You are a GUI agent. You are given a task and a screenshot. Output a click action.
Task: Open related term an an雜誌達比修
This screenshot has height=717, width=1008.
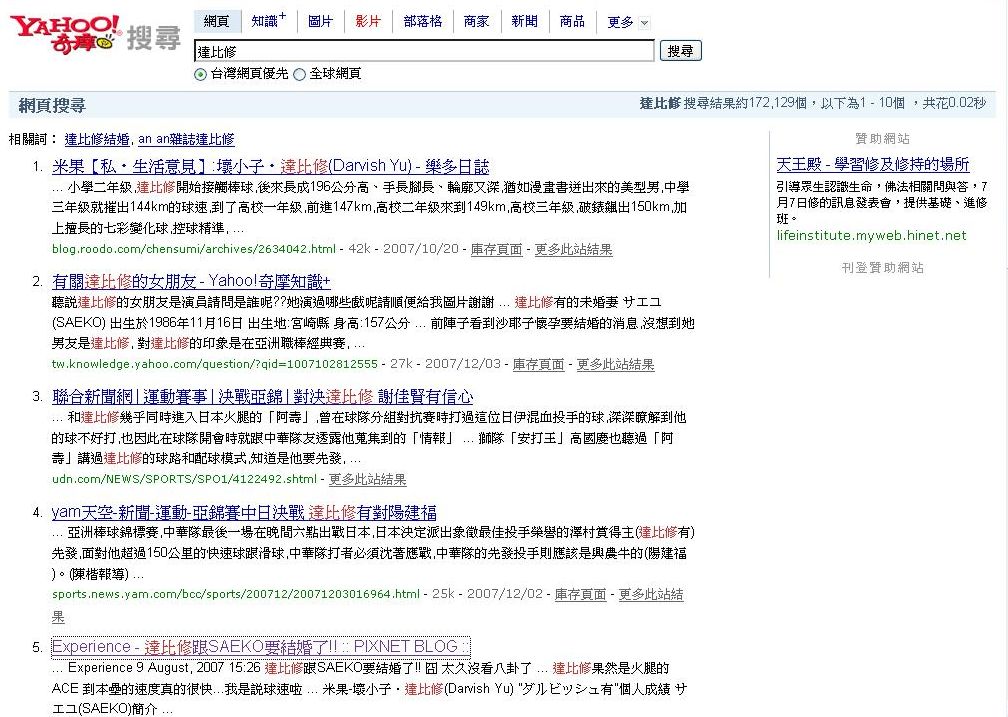point(186,139)
